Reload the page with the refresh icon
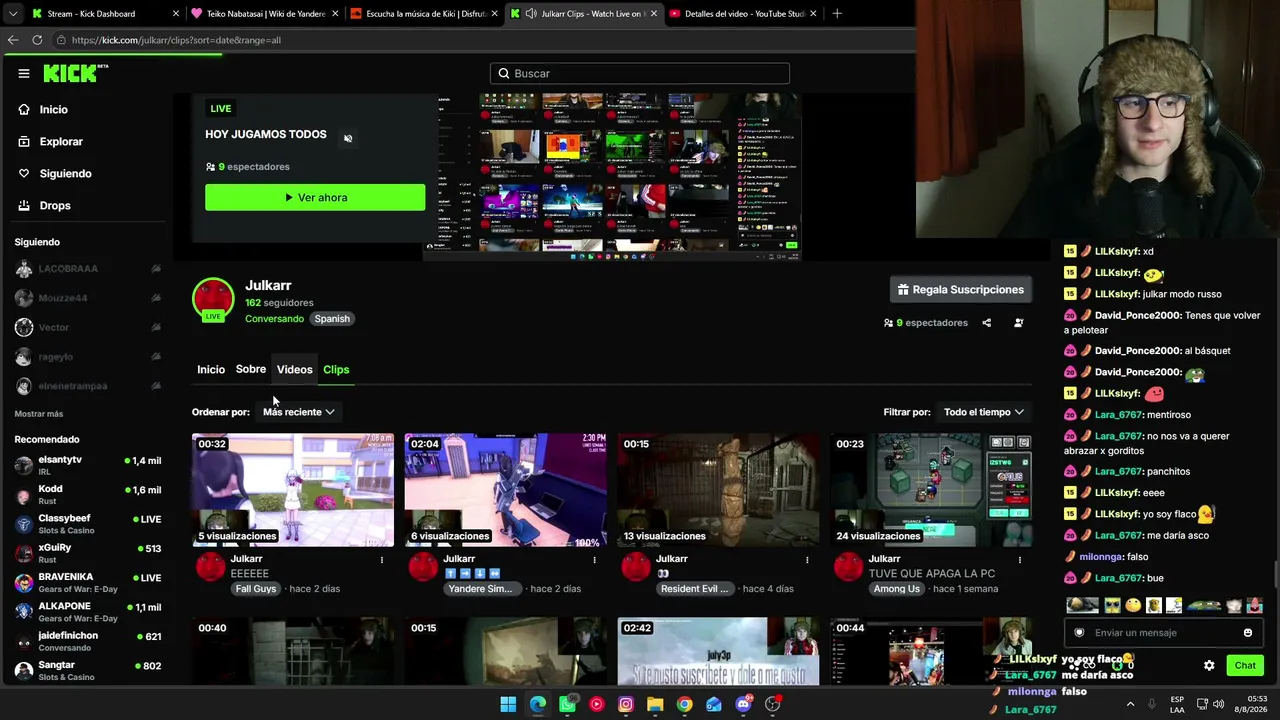 point(37,40)
